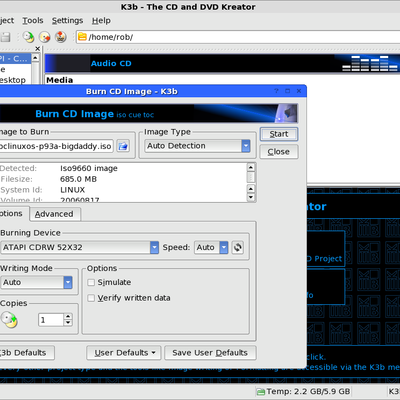Increase the number of copies
Screen dimensions: 400x400
[68, 317]
